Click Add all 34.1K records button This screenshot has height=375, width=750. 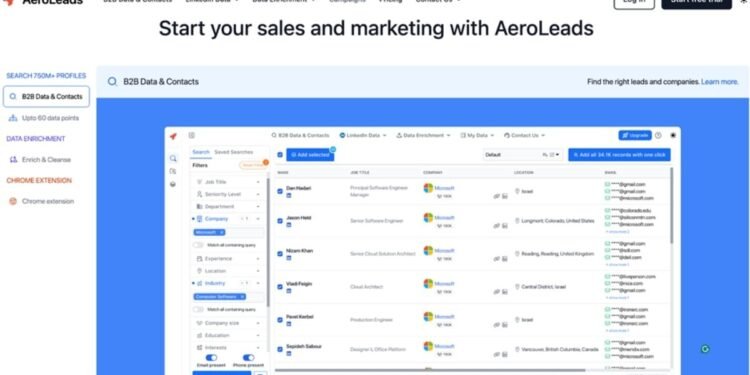tap(619, 155)
